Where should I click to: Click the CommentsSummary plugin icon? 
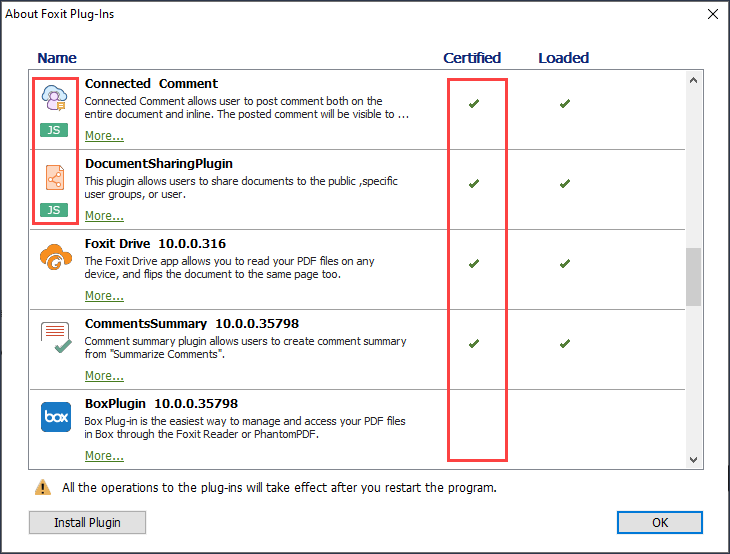pyautogui.click(x=56, y=337)
